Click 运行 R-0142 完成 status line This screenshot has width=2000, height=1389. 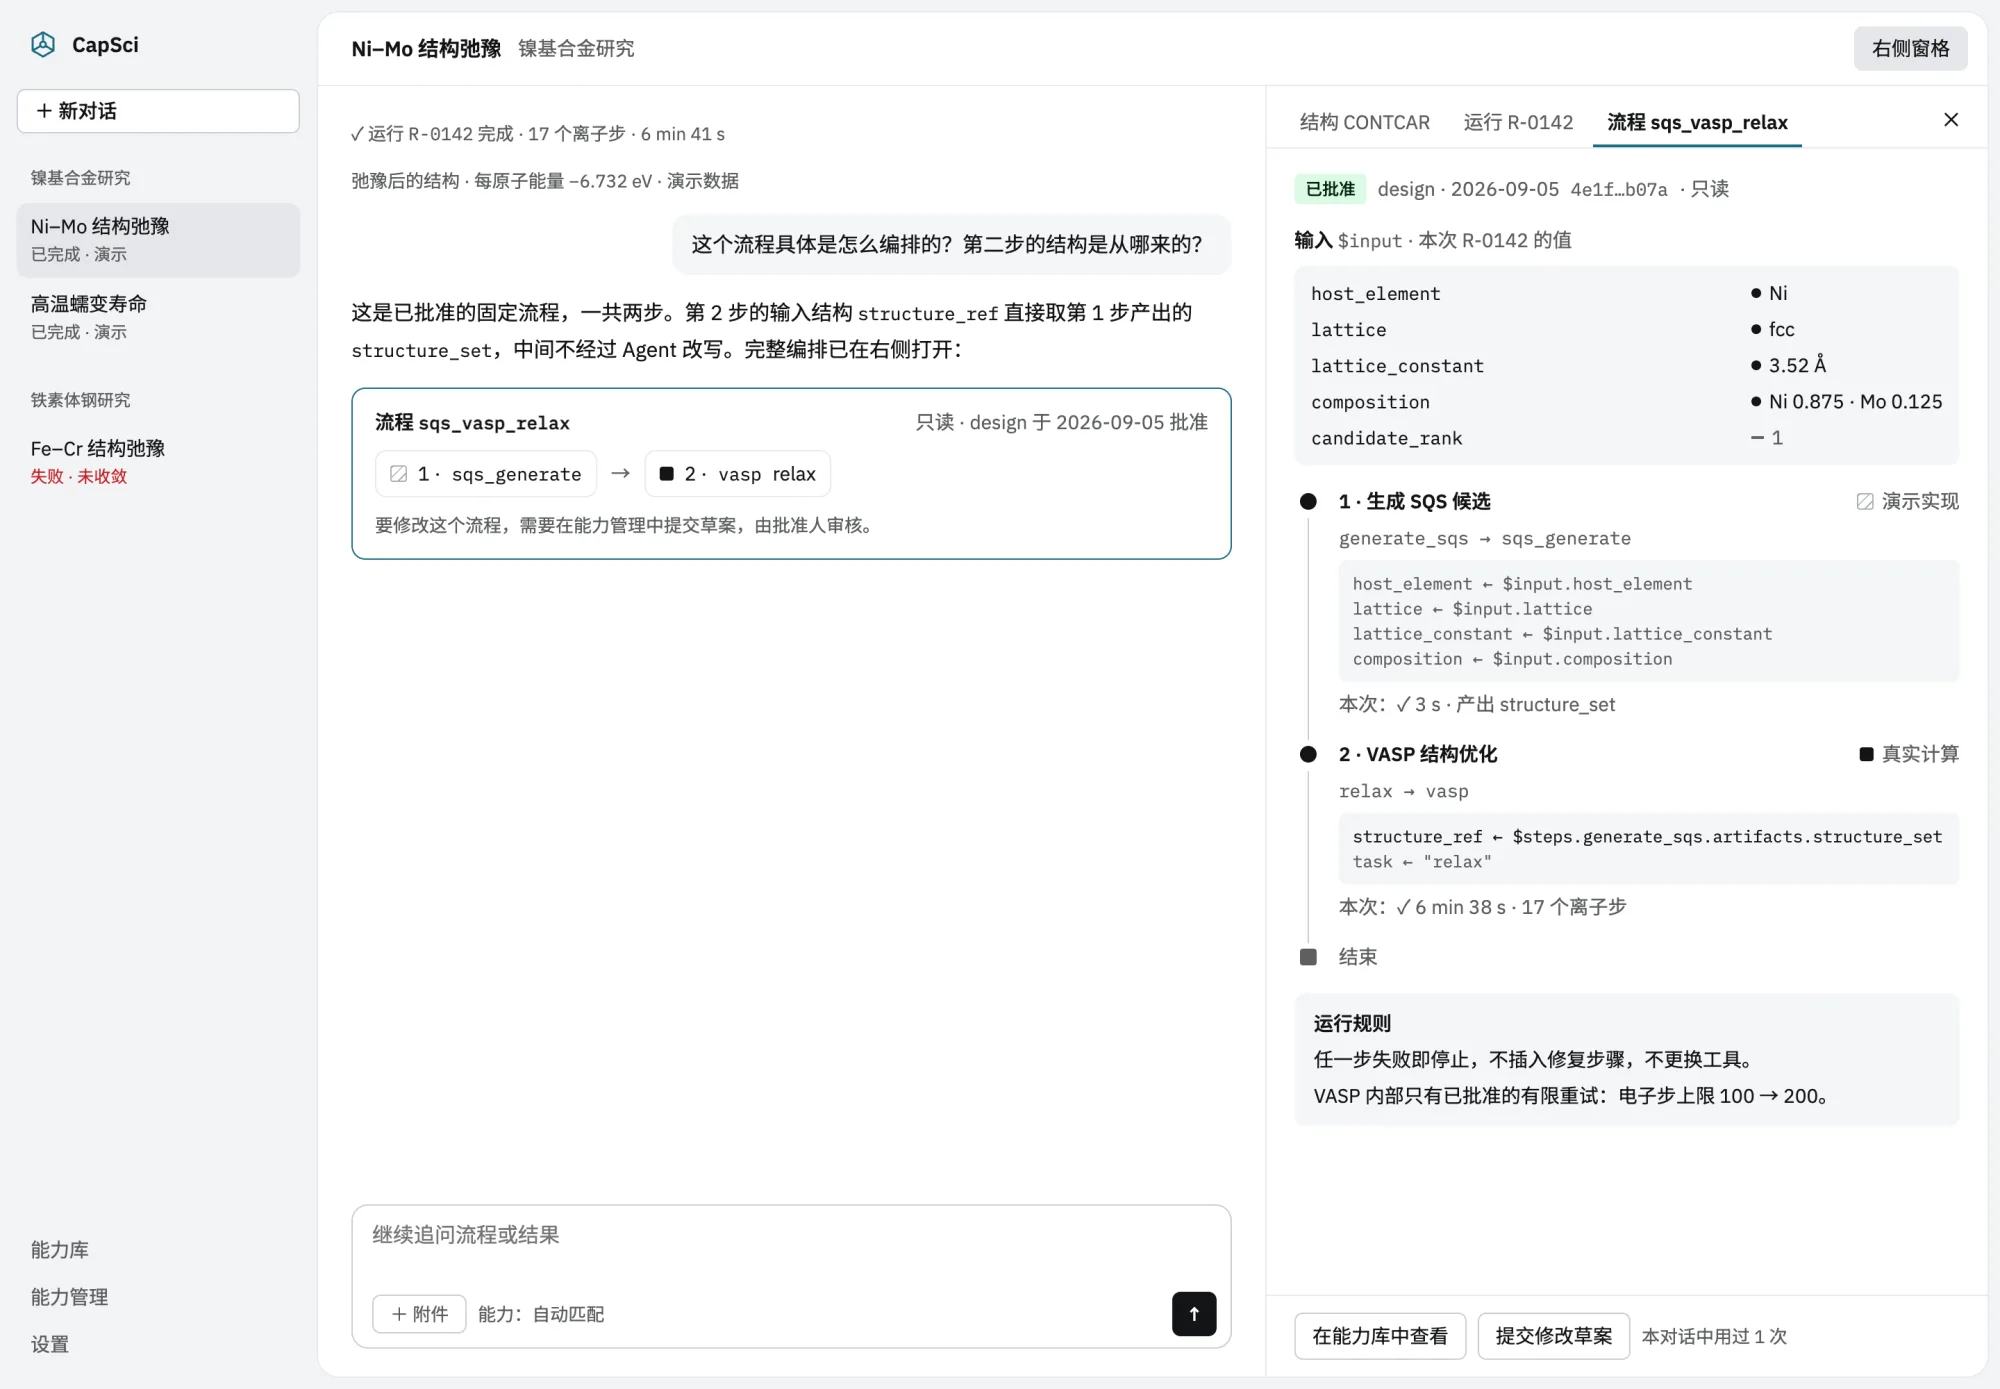(x=538, y=134)
